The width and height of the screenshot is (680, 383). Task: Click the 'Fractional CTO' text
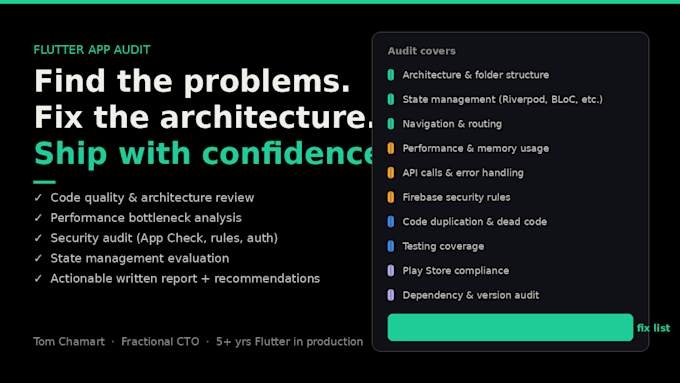point(160,342)
